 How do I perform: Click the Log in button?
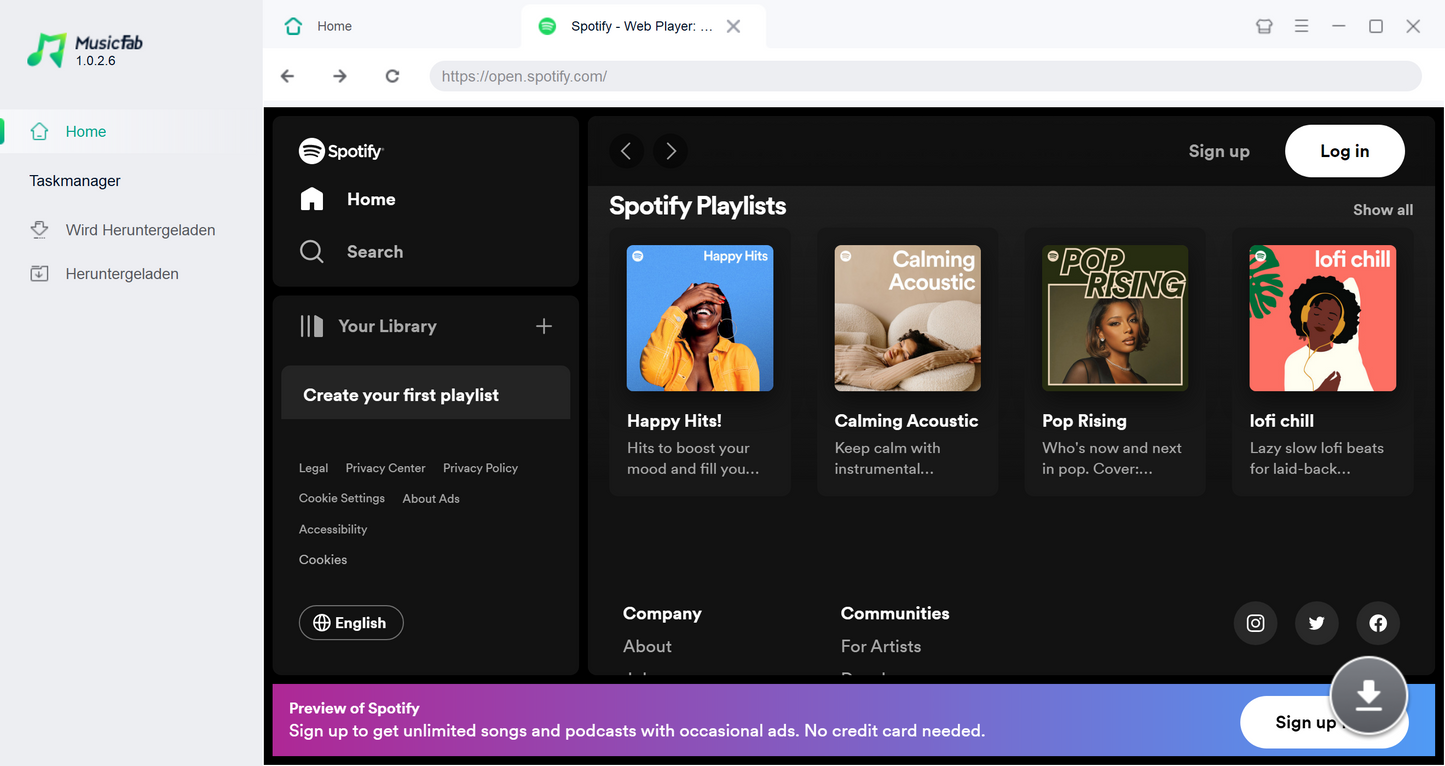pyautogui.click(x=1344, y=151)
